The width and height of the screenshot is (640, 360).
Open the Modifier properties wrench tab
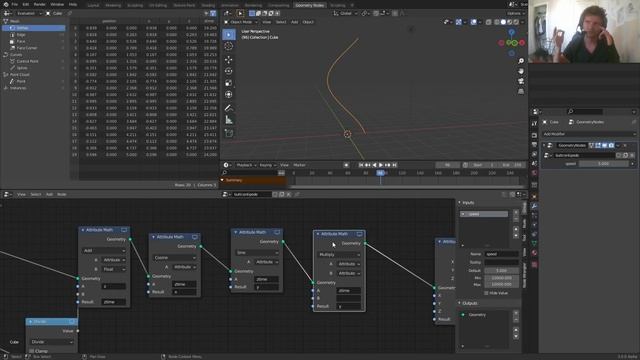coord(534,206)
